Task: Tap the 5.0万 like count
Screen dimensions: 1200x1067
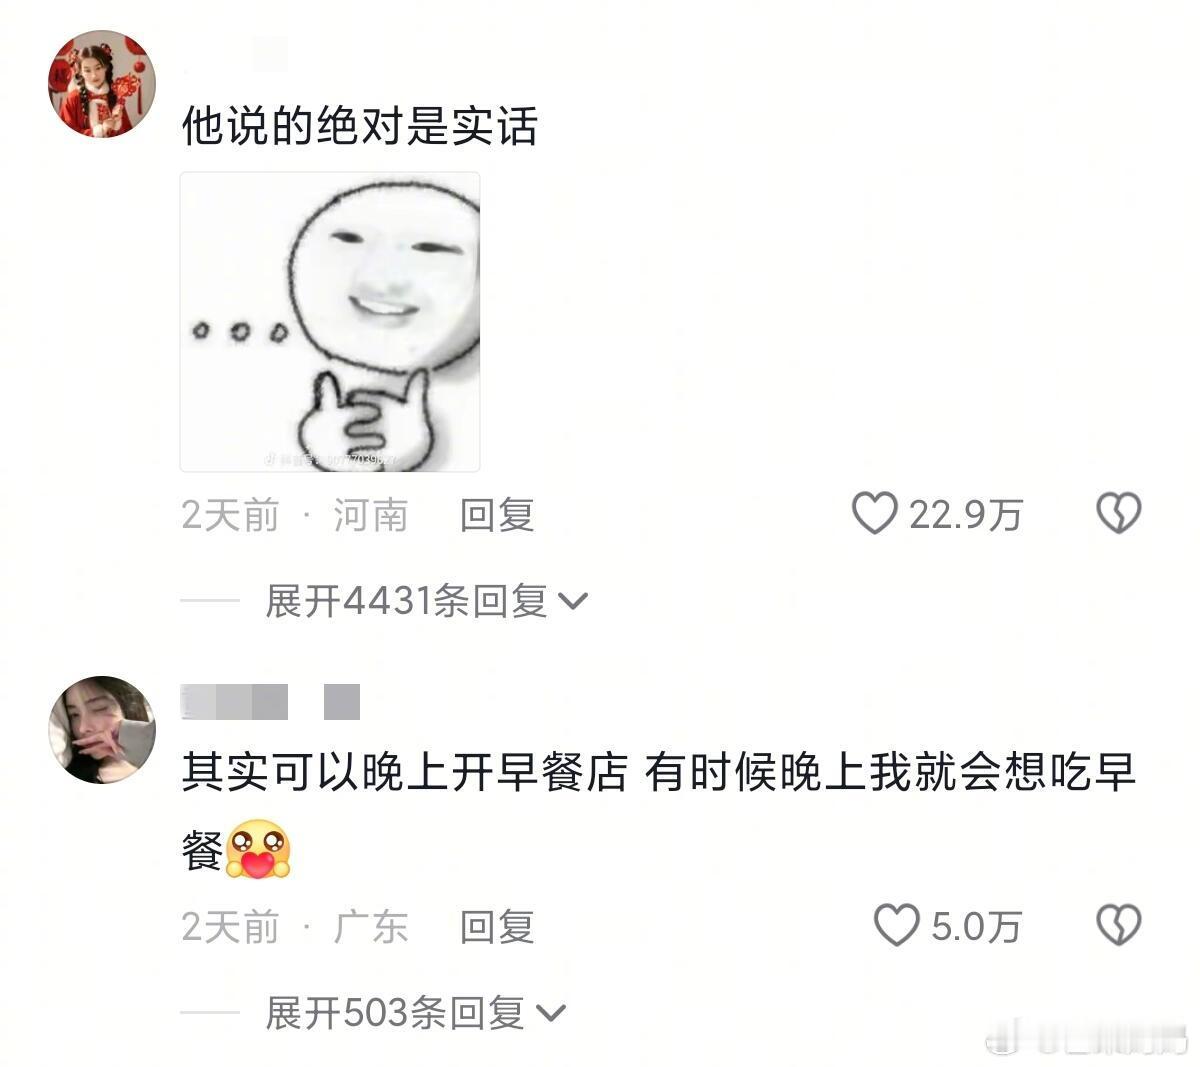Action: (x=975, y=927)
